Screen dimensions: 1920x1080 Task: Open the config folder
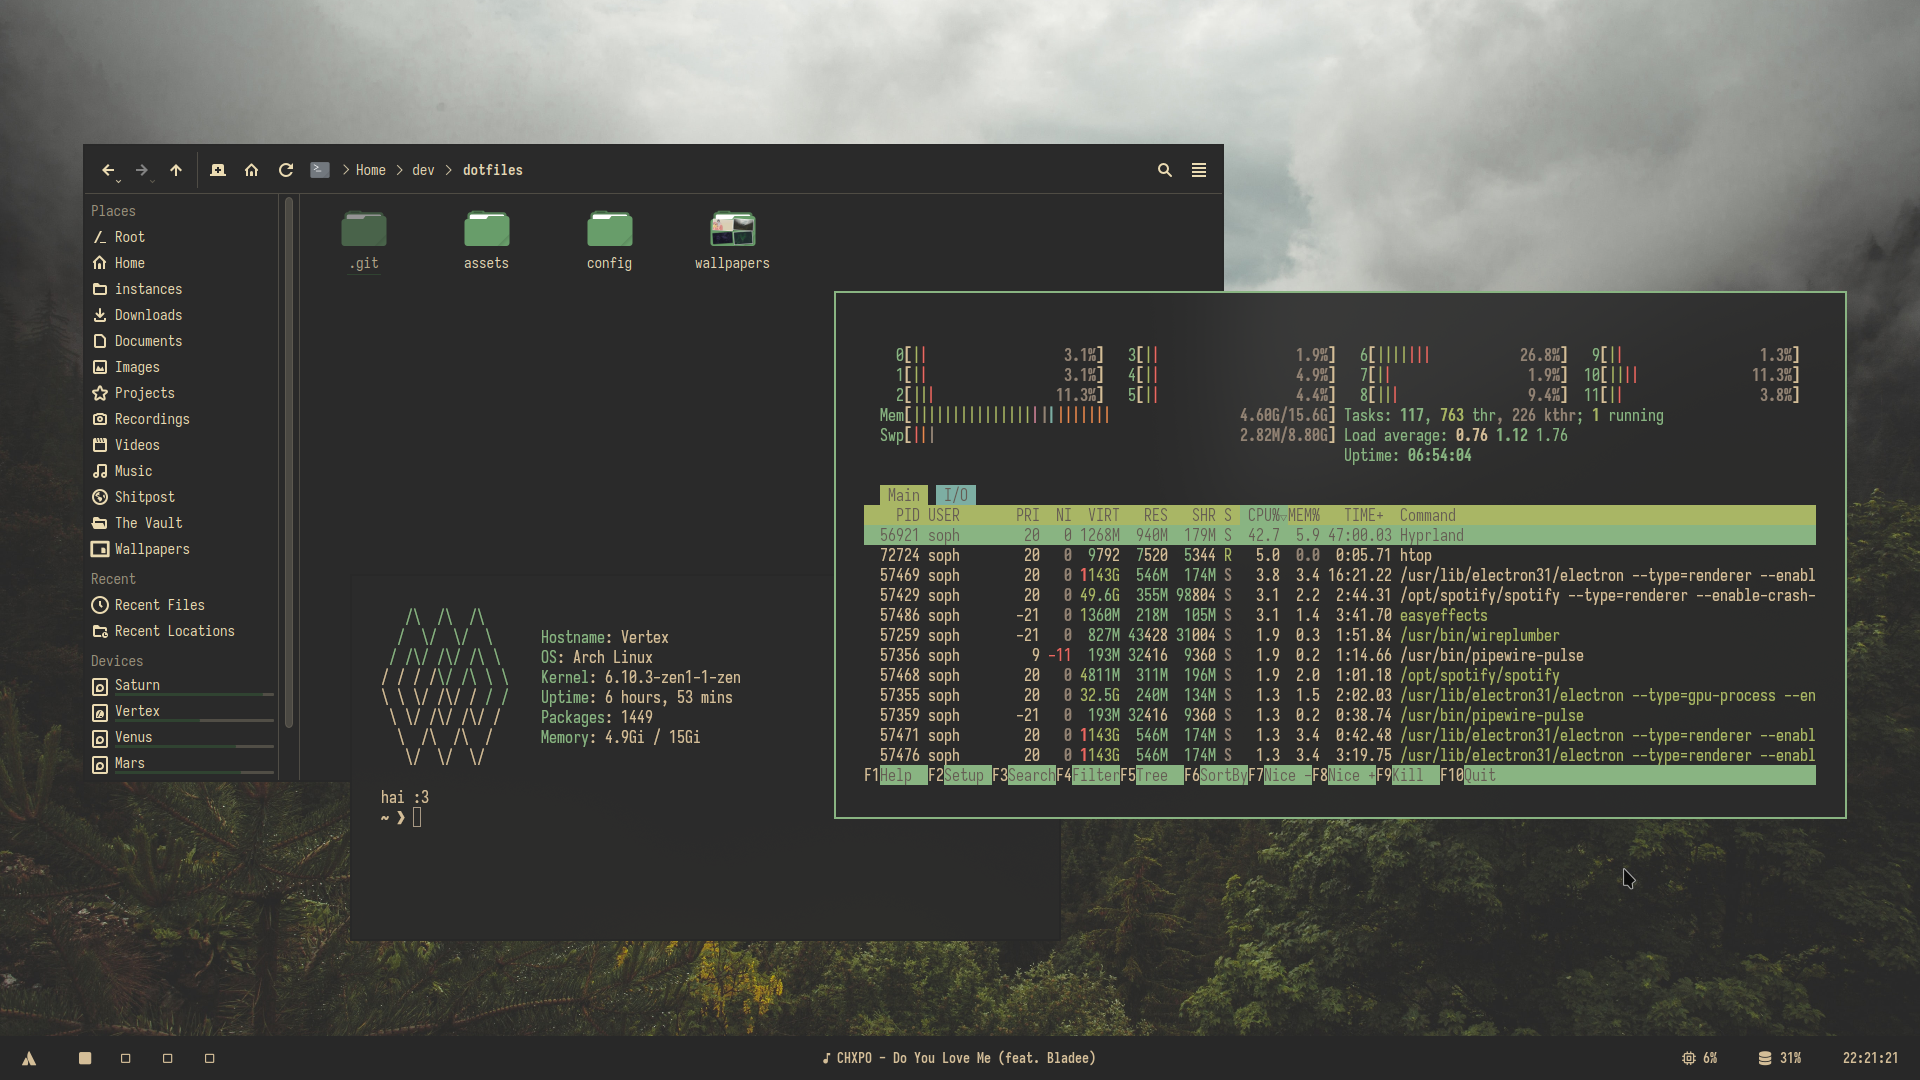click(x=609, y=241)
